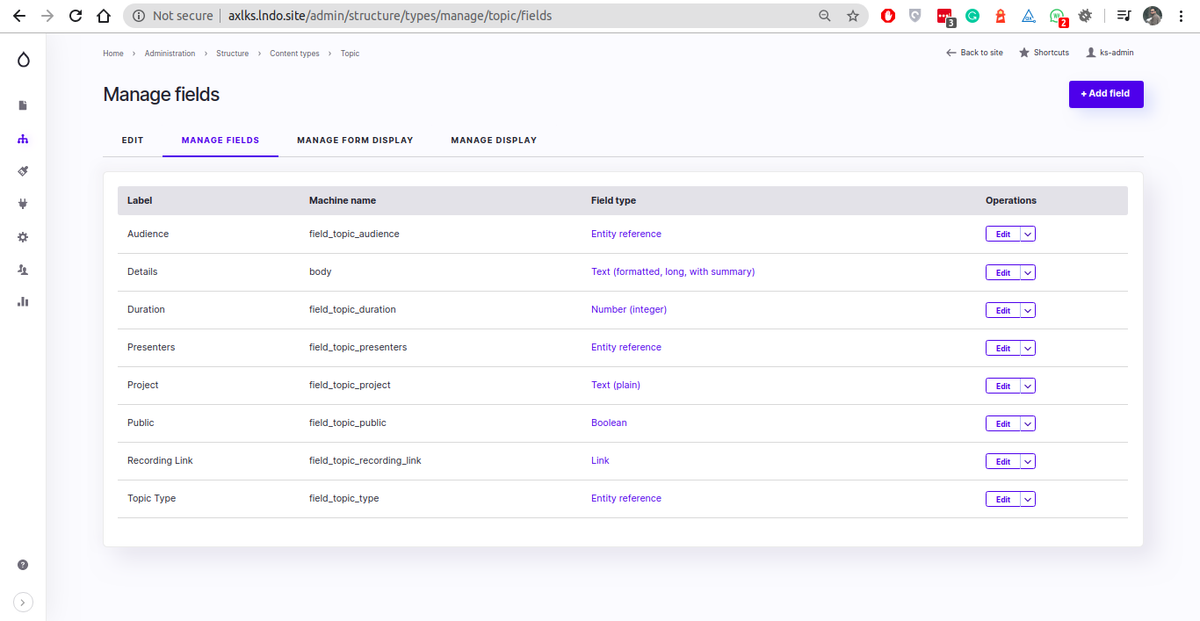1200x621 pixels.
Task: Click Home in breadcrumb
Action: tap(113, 53)
